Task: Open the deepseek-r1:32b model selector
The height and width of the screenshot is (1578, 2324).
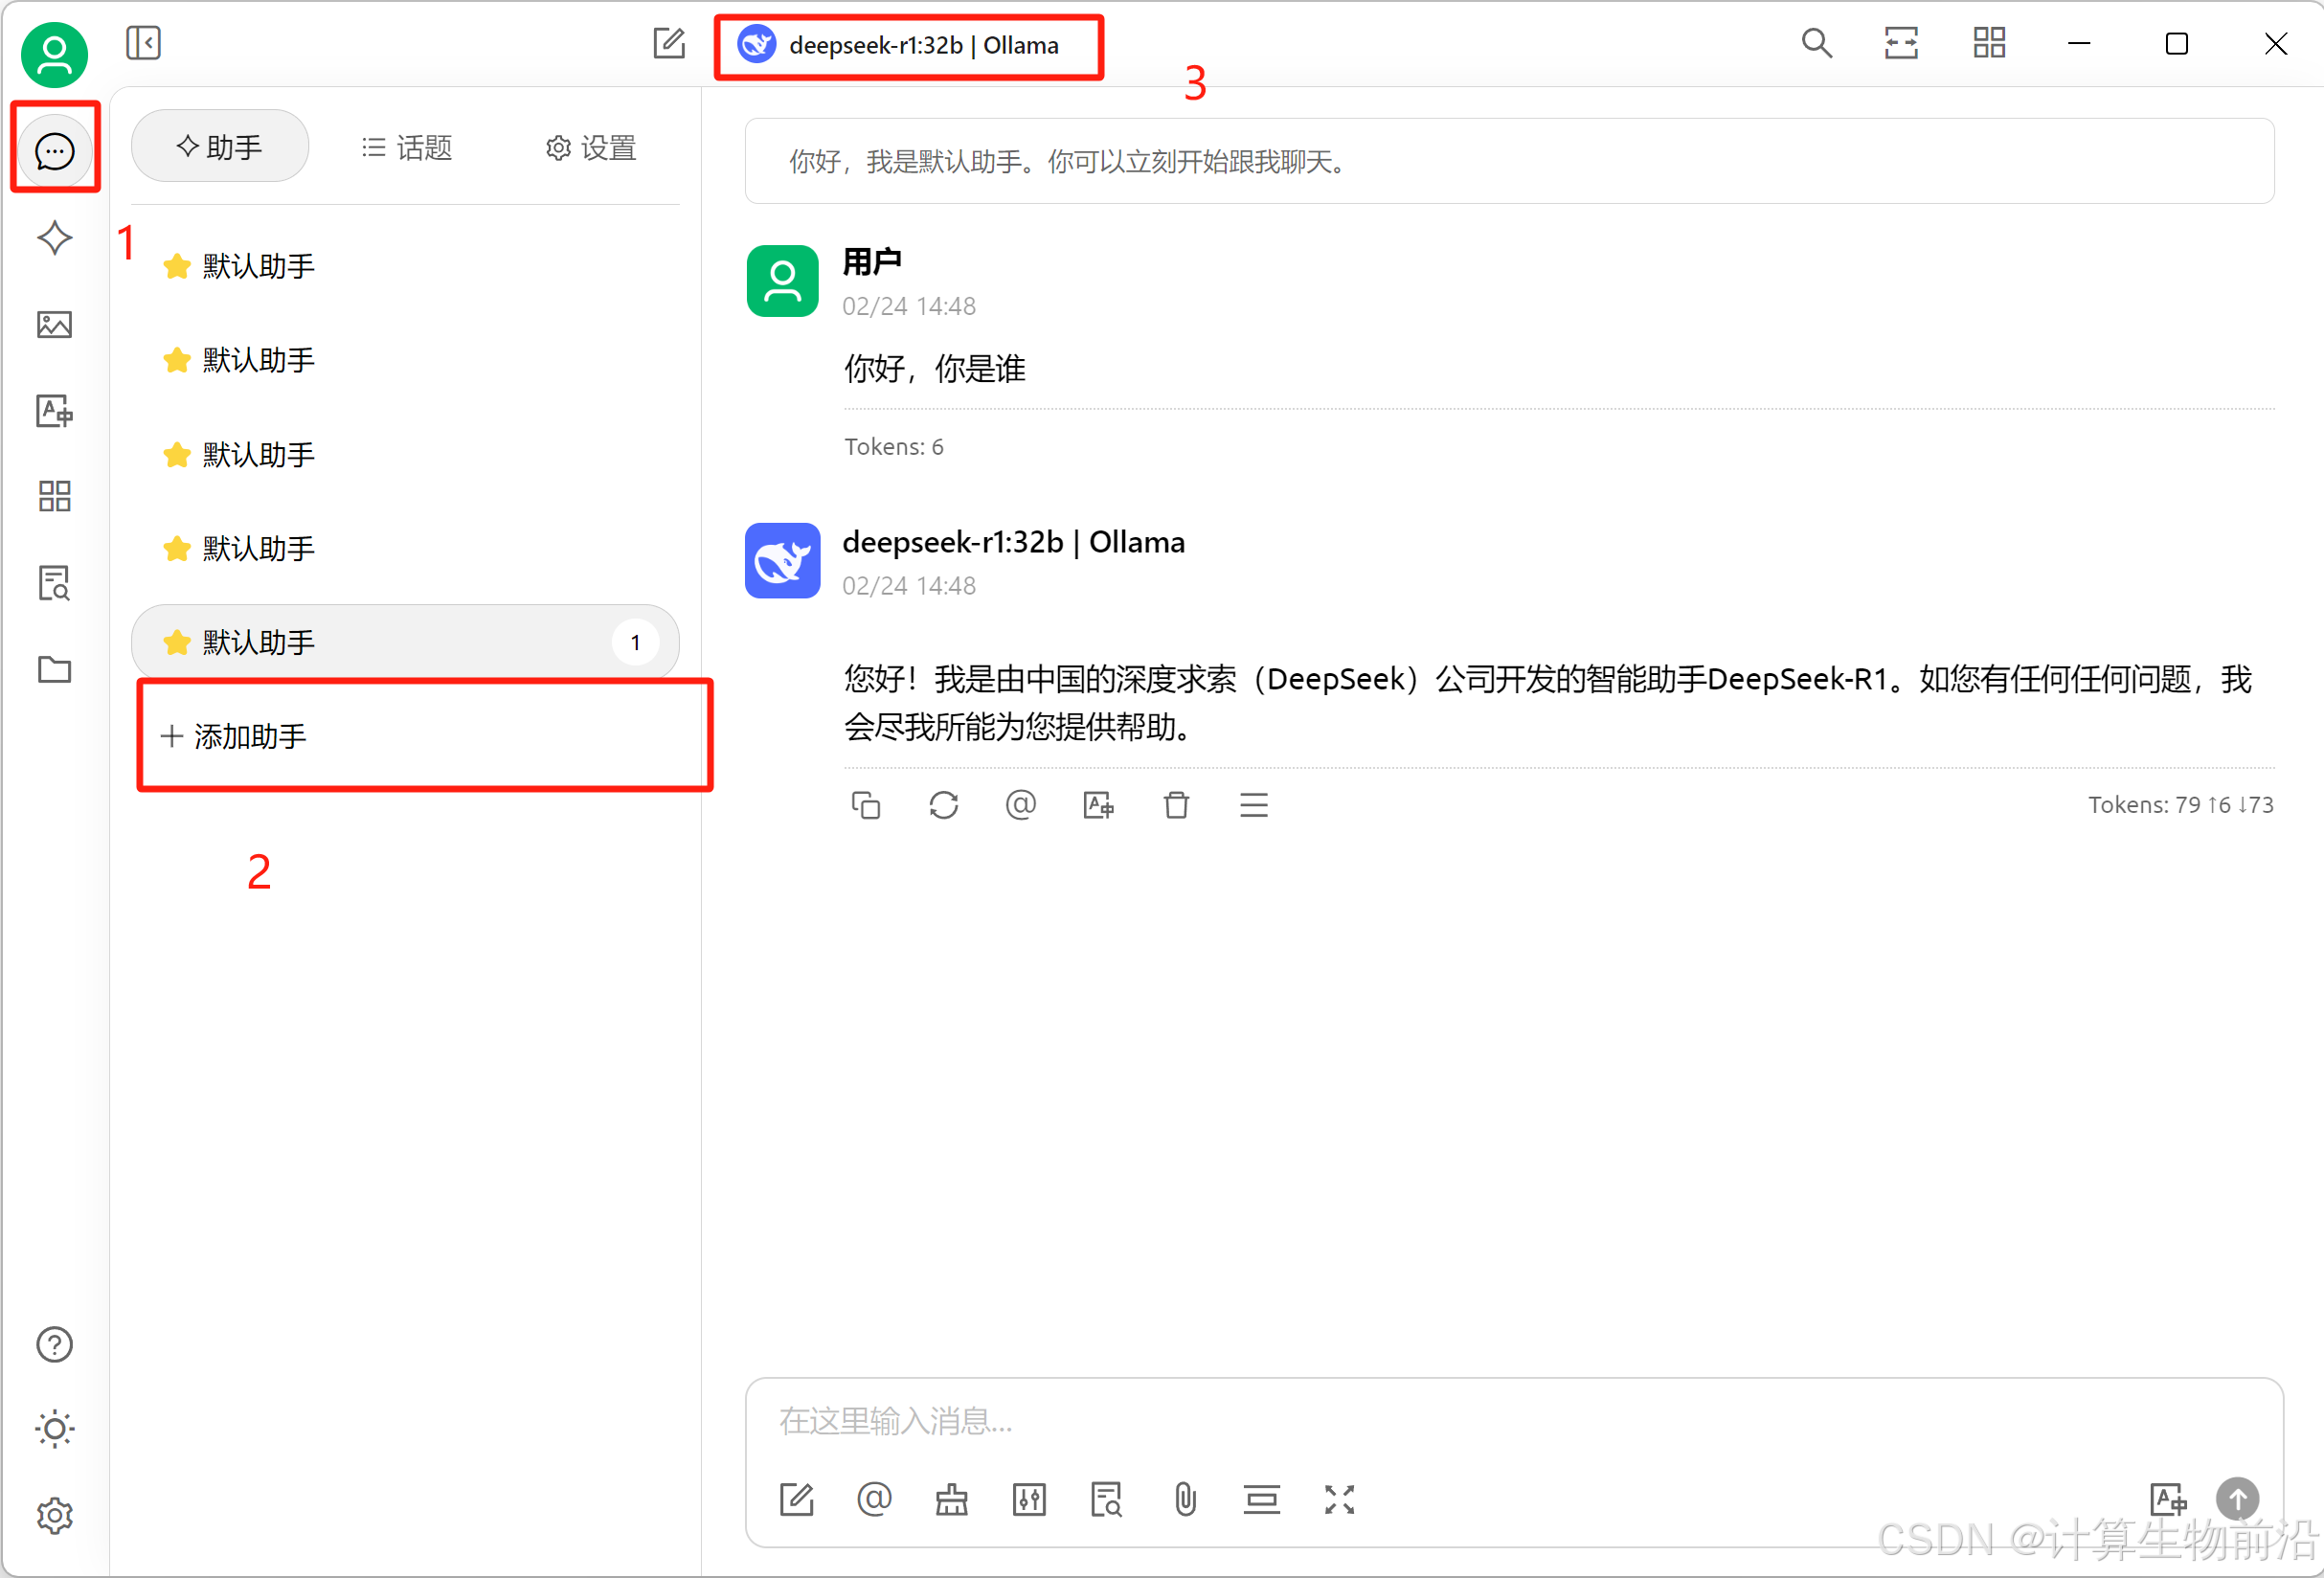Action: tap(907, 45)
